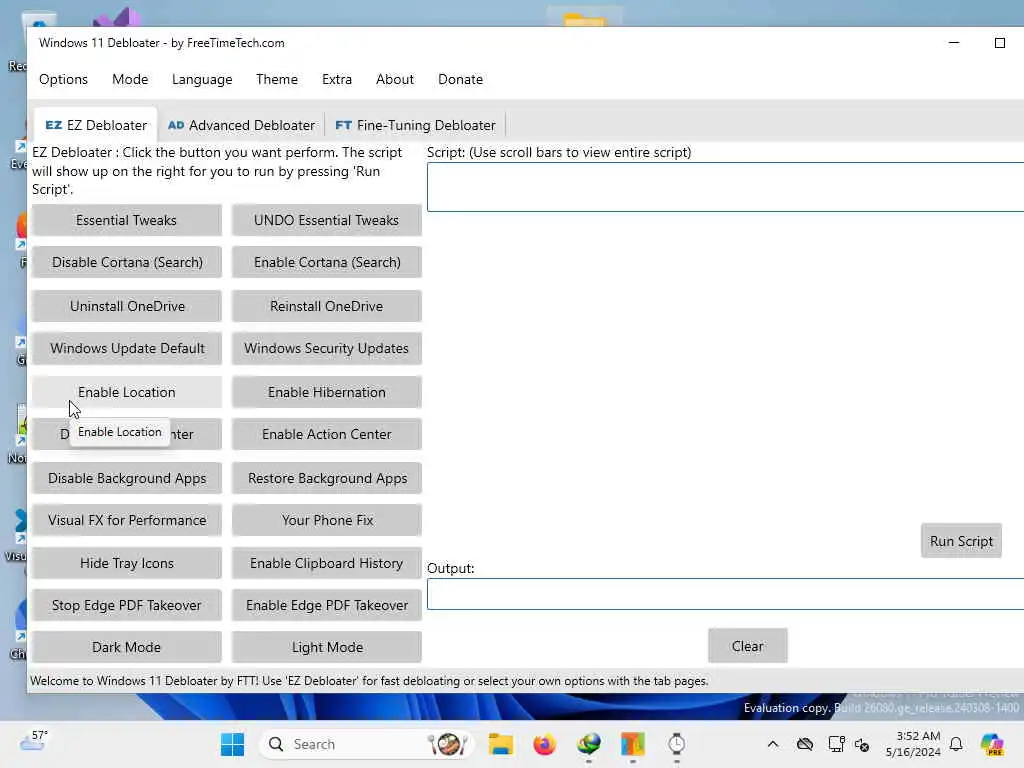Apply Dark Mode
Image resolution: width=1024 pixels, height=768 pixels.
pyautogui.click(x=127, y=647)
